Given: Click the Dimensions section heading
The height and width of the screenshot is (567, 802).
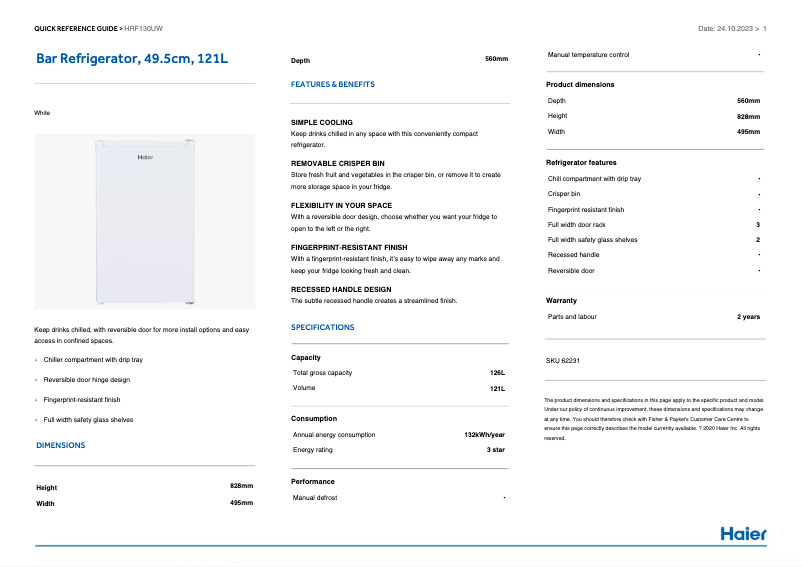Looking at the screenshot, I should pyautogui.click(x=60, y=445).
